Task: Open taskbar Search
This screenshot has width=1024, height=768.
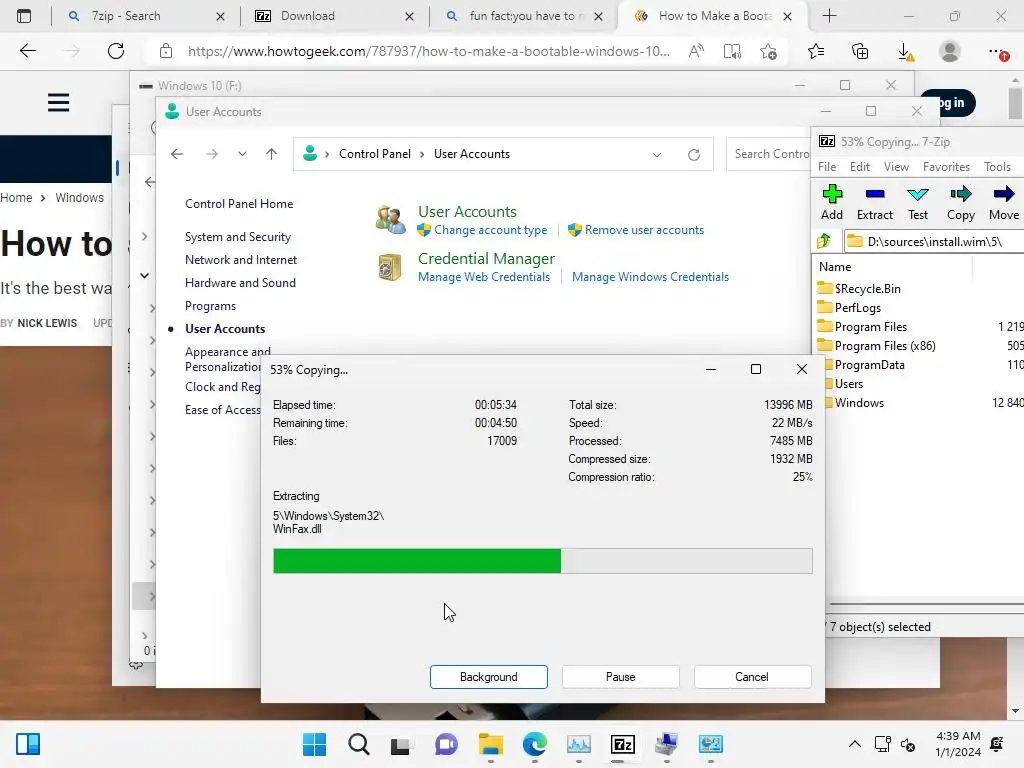Action: click(x=359, y=744)
